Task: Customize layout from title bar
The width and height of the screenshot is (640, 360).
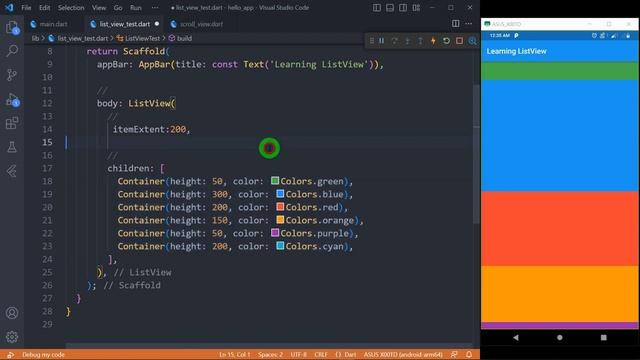Action: pyautogui.click(x=416, y=8)
